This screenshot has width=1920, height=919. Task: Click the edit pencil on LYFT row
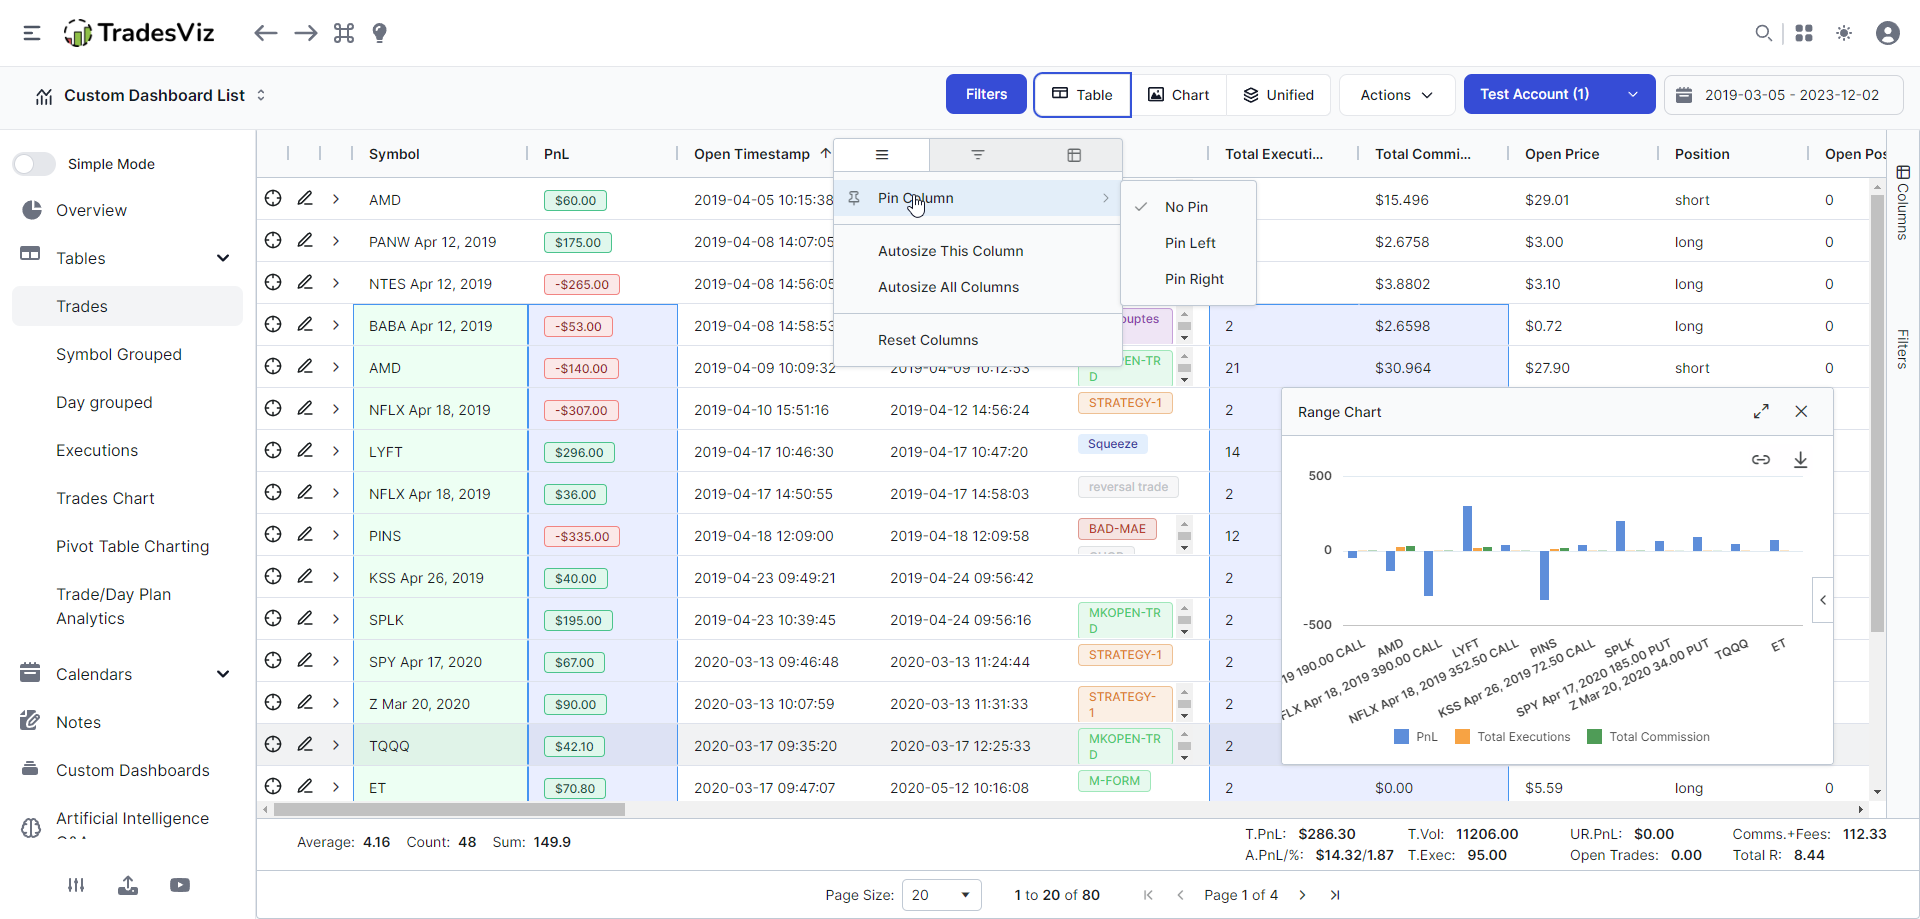(305, 451)
